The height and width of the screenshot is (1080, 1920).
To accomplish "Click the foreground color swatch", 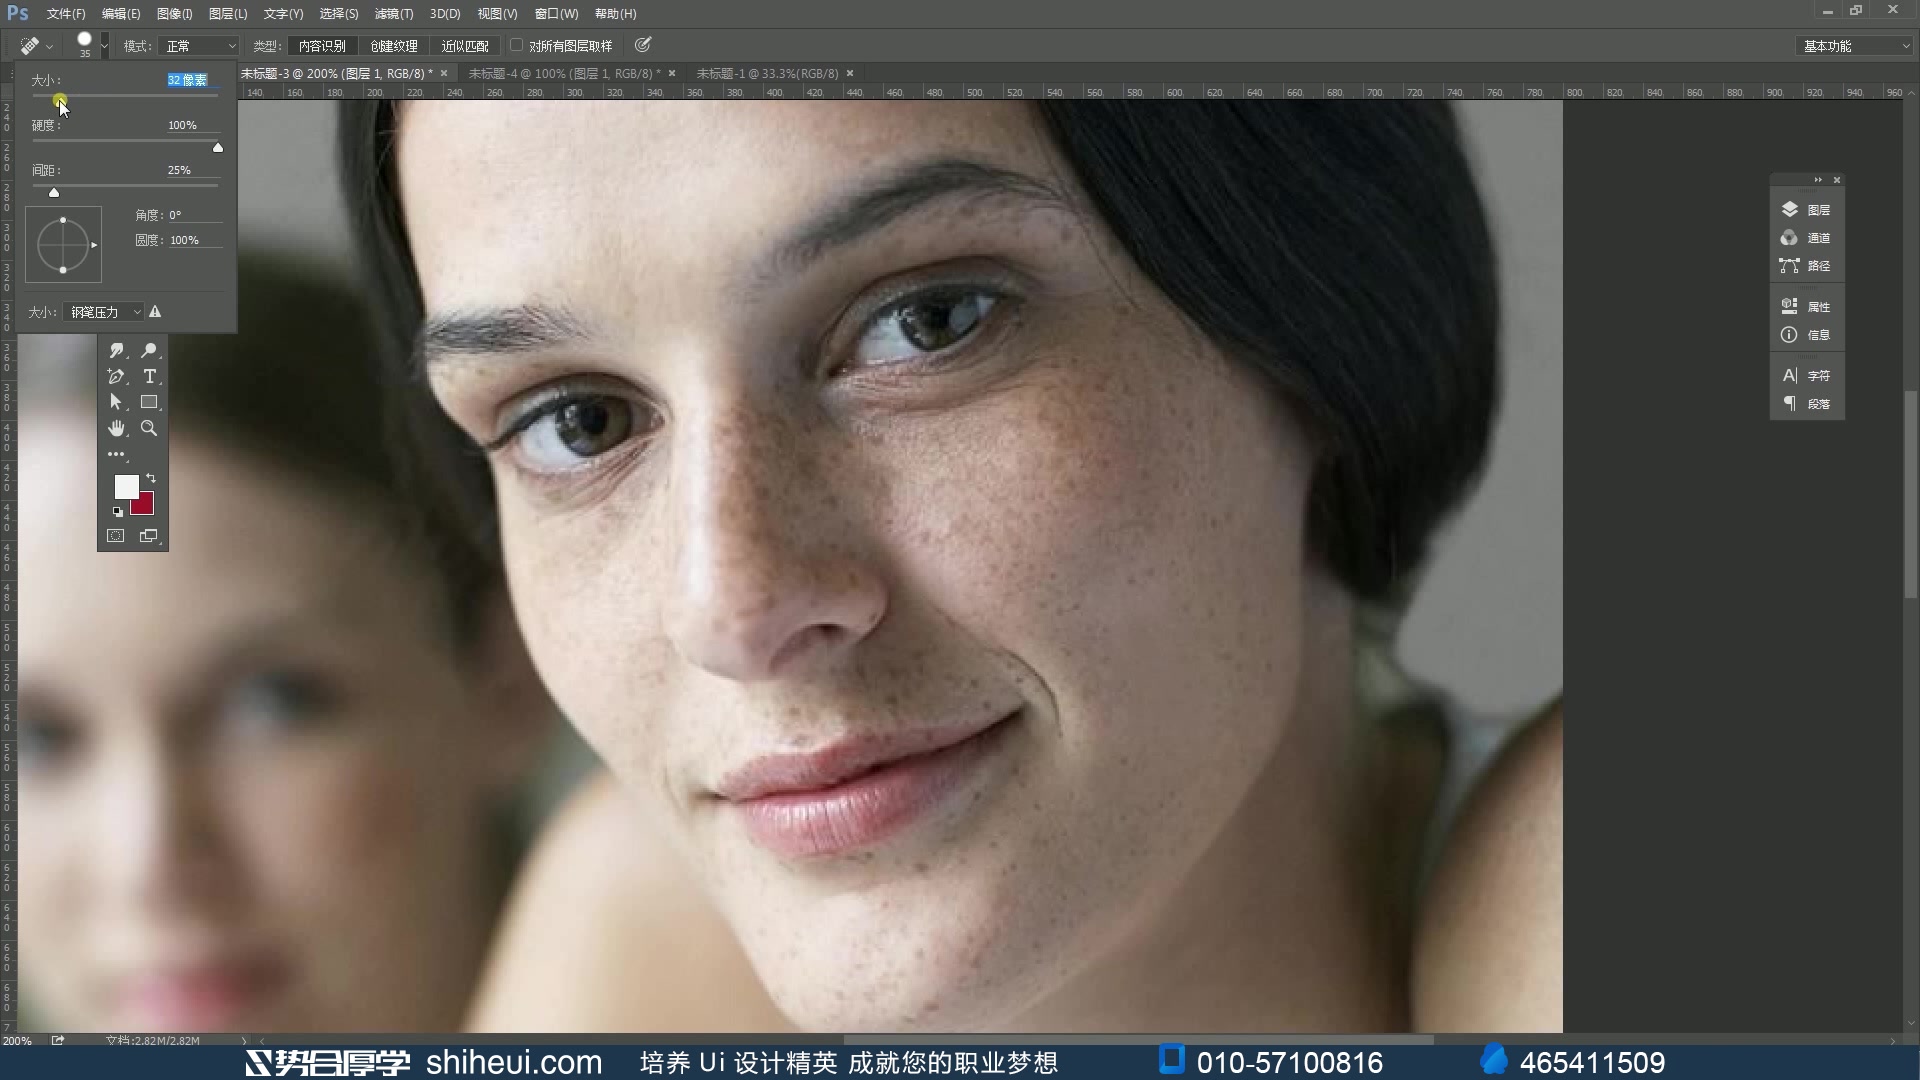I will click(126, 487).
